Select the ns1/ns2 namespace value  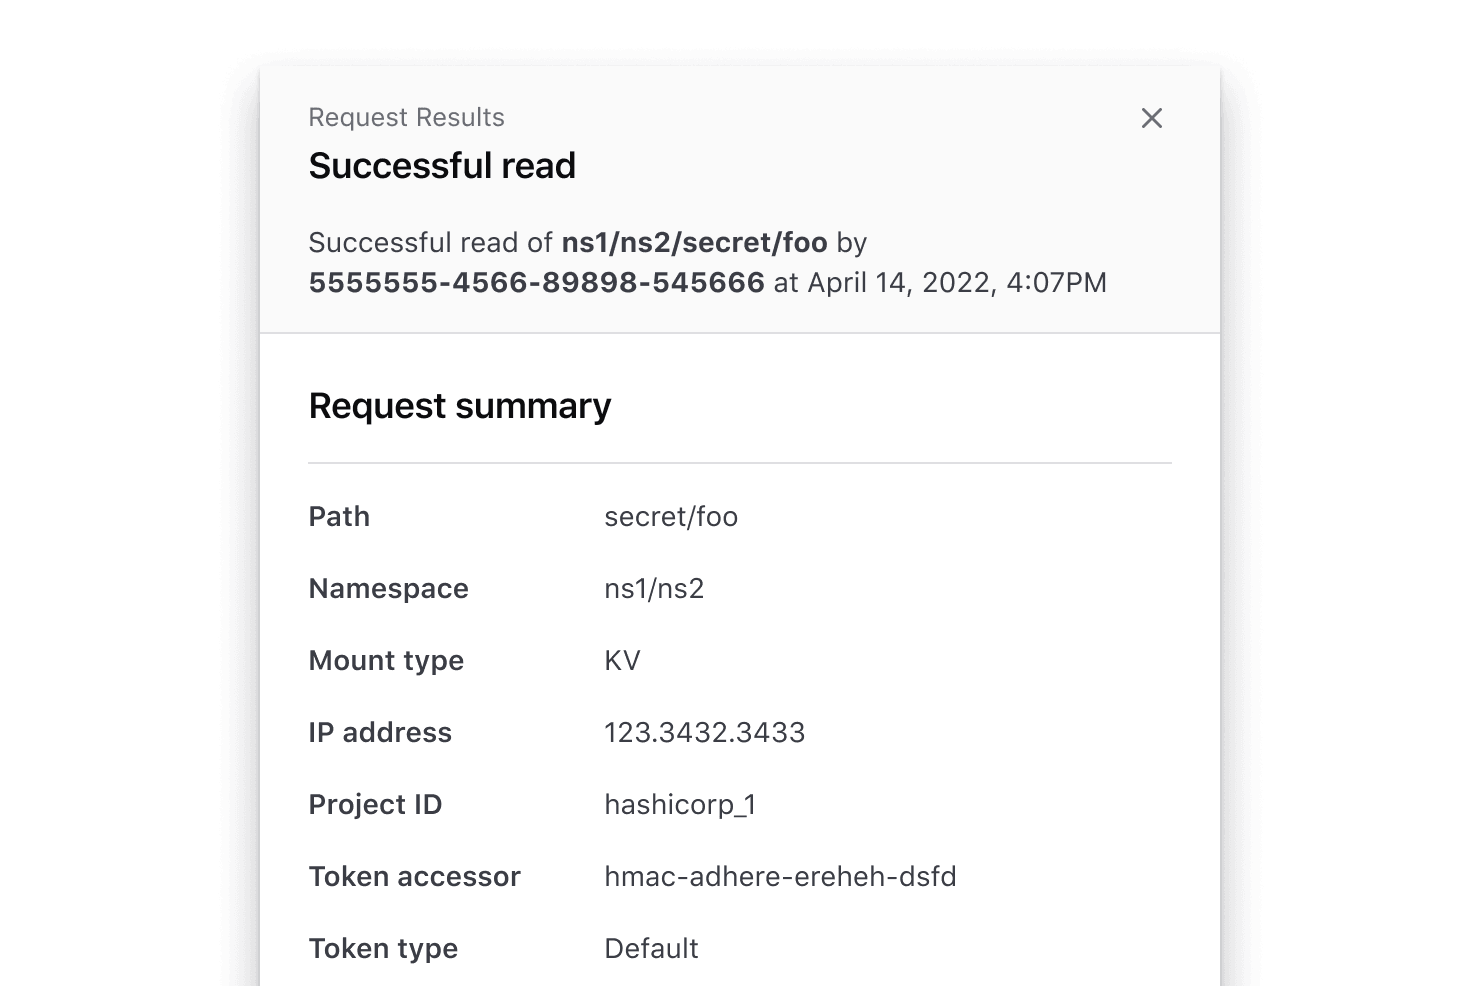pos(654,589)
